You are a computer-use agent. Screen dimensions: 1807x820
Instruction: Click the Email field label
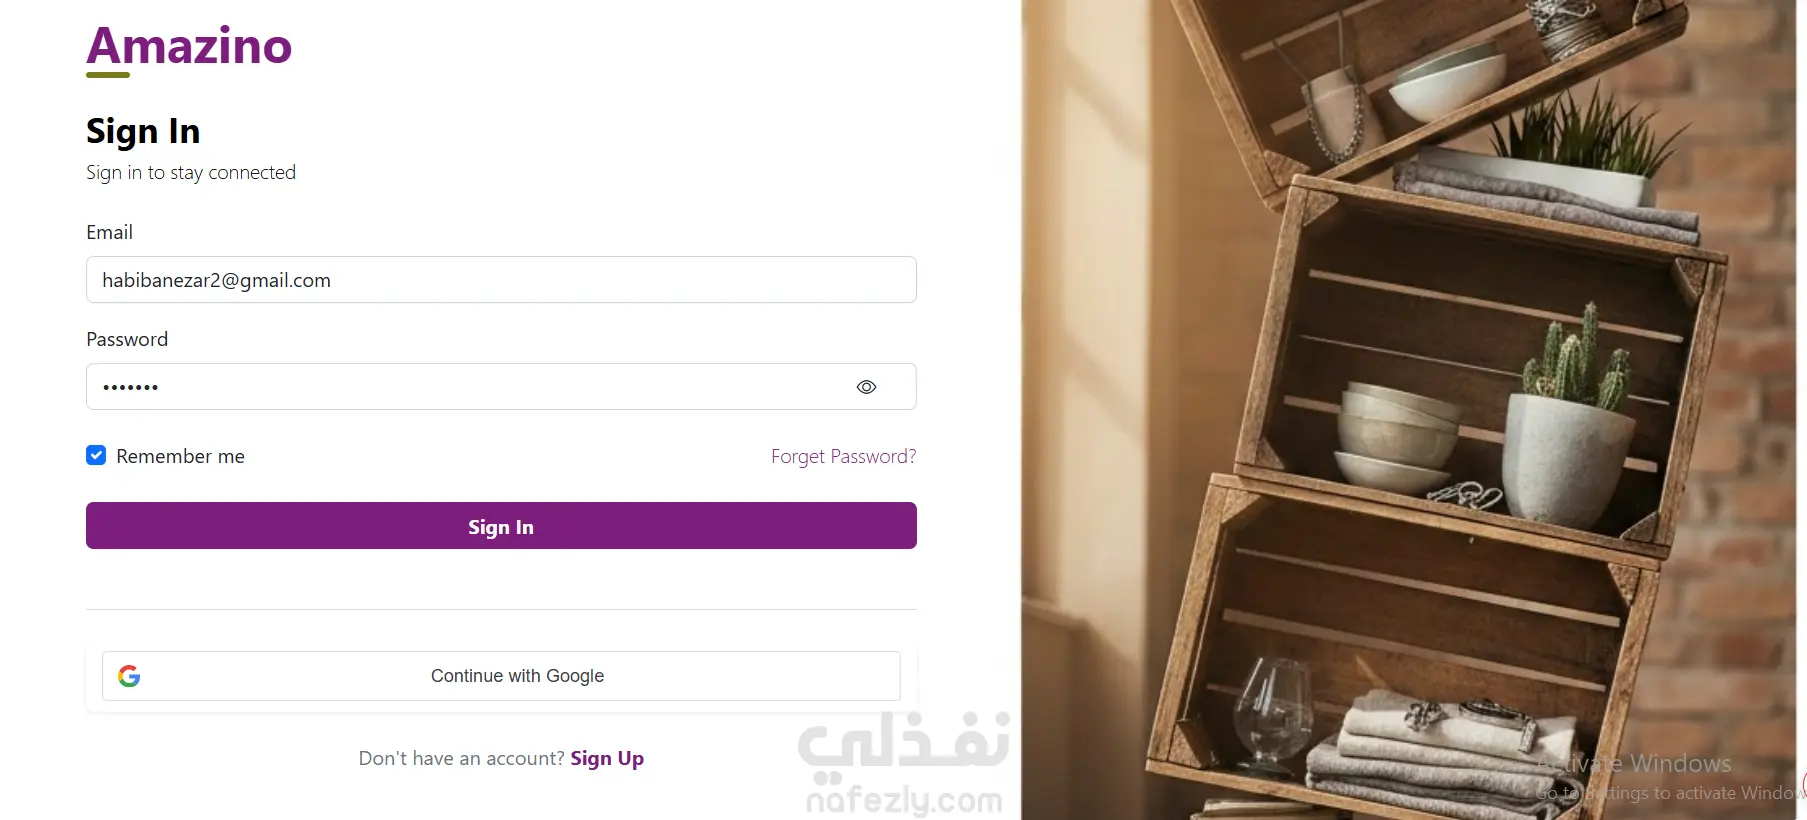(x=109, y=232)
